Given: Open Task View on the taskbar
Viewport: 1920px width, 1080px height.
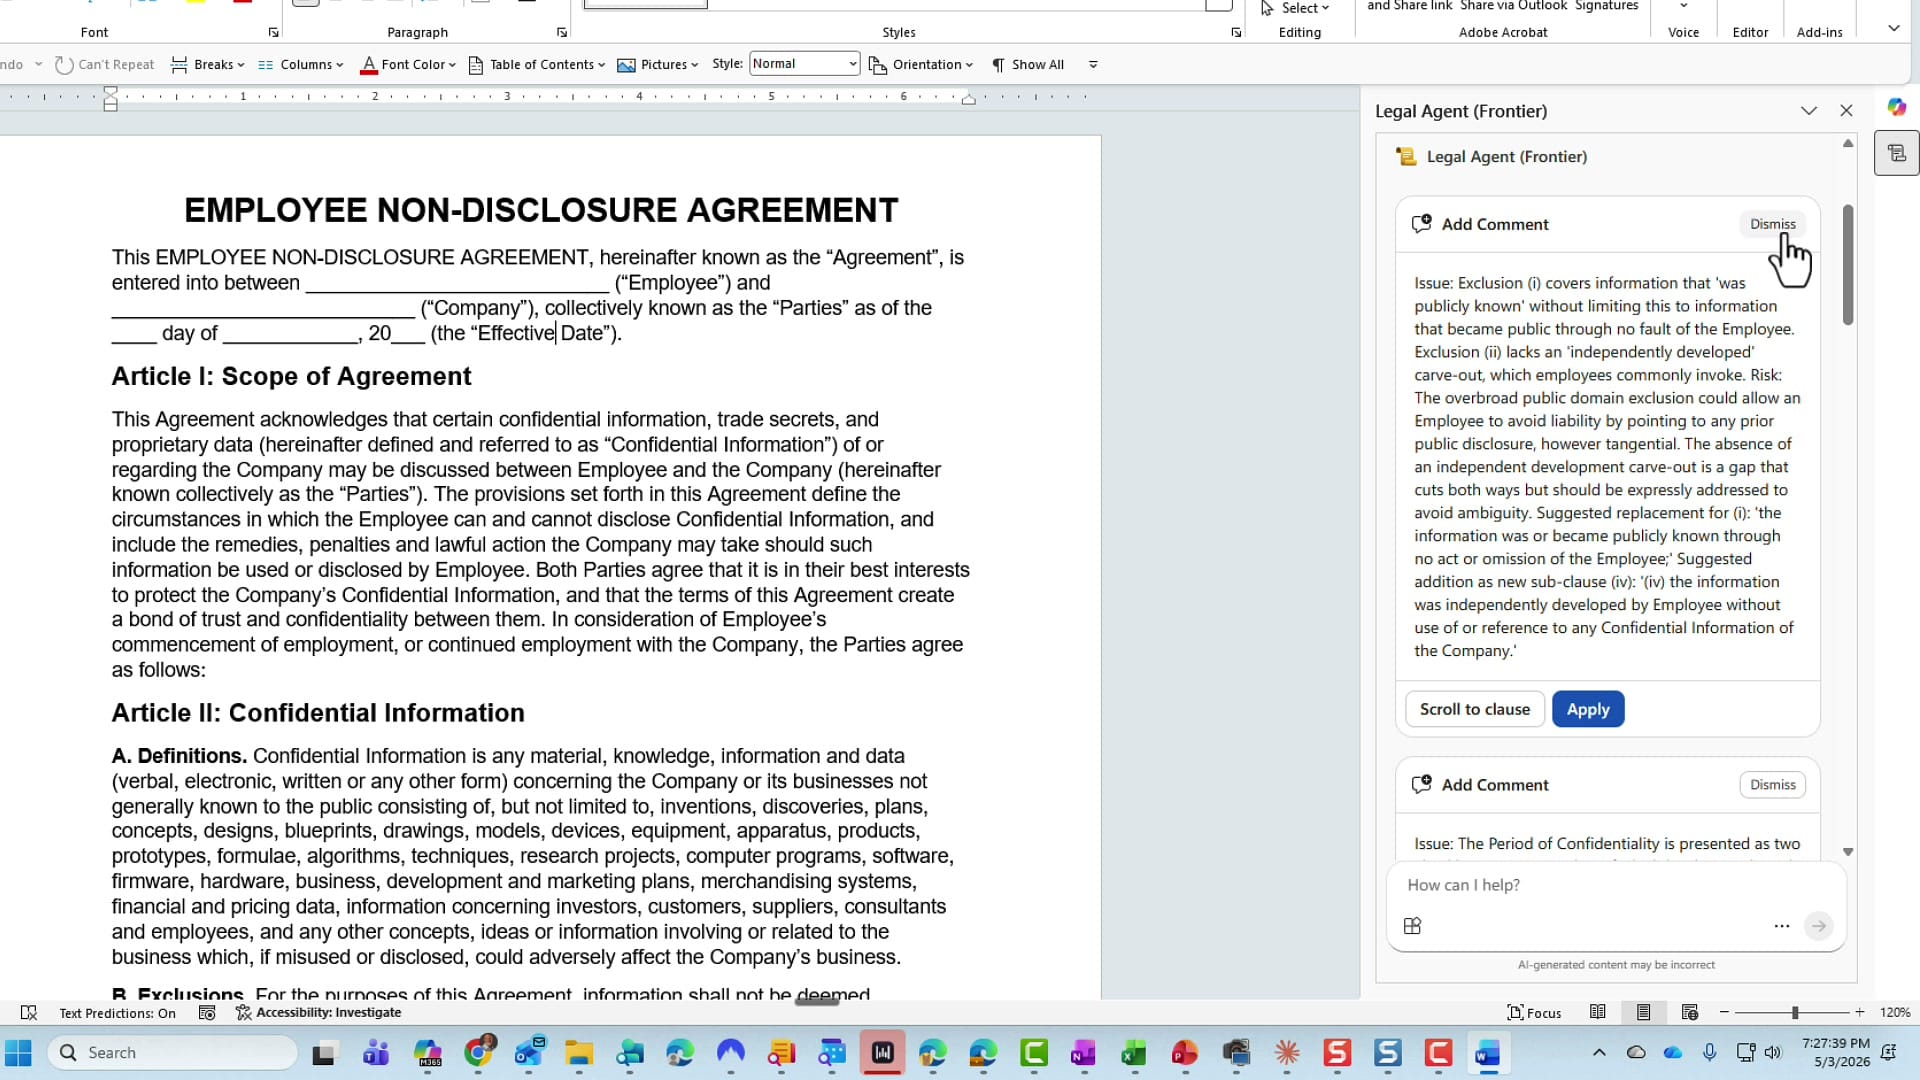Looking at the screenshot, I should pos(324,1053).
